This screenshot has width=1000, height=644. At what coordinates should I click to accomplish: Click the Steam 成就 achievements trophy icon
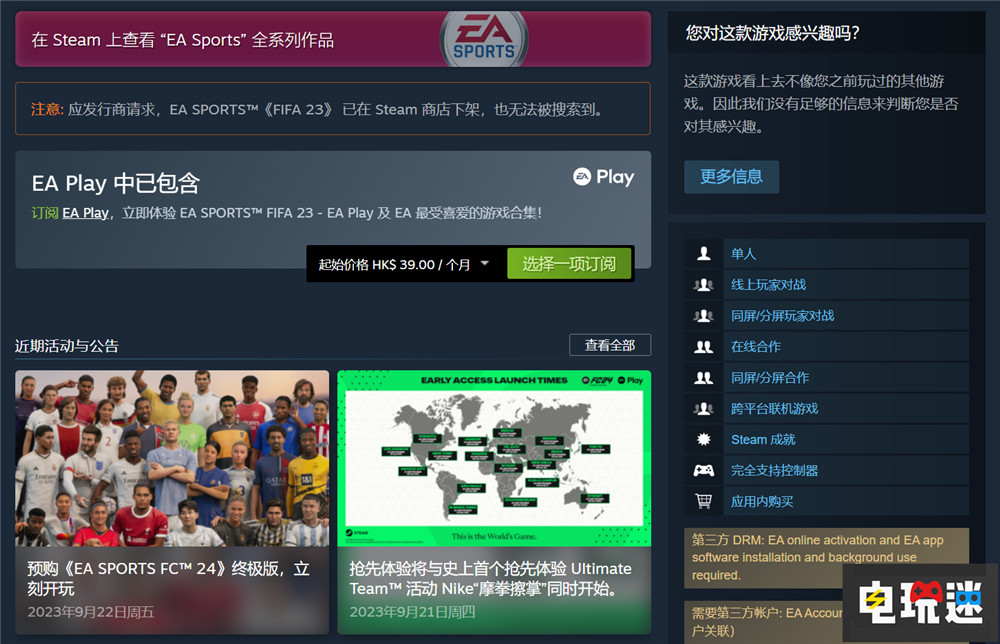click(x=703, y=439)
